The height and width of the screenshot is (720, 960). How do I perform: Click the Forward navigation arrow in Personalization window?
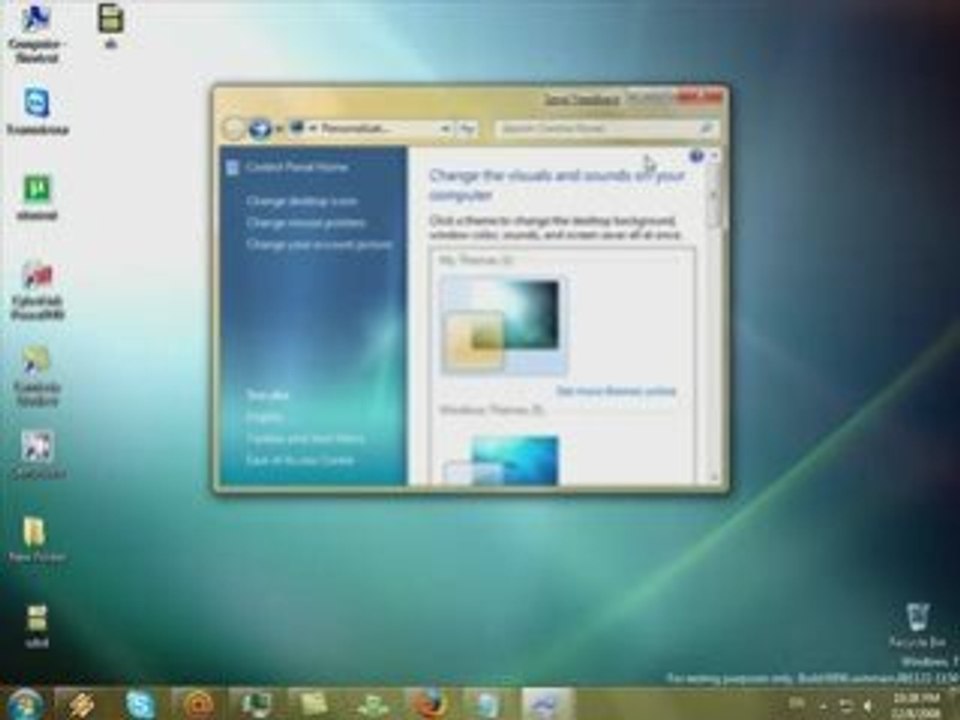(x=259, y=129)
